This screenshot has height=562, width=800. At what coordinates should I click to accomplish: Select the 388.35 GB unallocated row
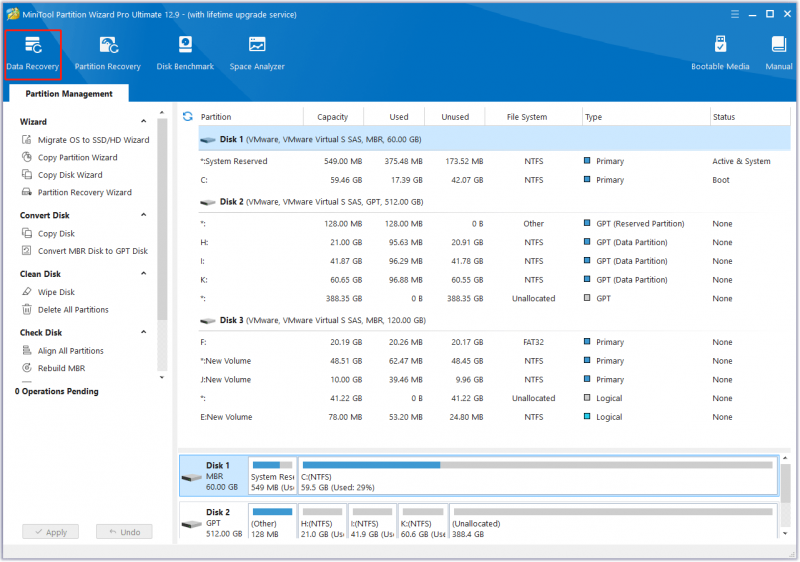click(494, 298)
